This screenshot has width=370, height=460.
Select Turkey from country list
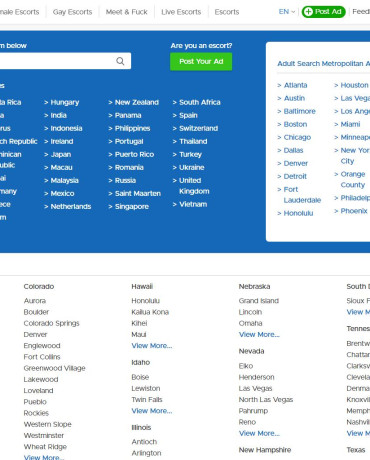tap(190, 154)
